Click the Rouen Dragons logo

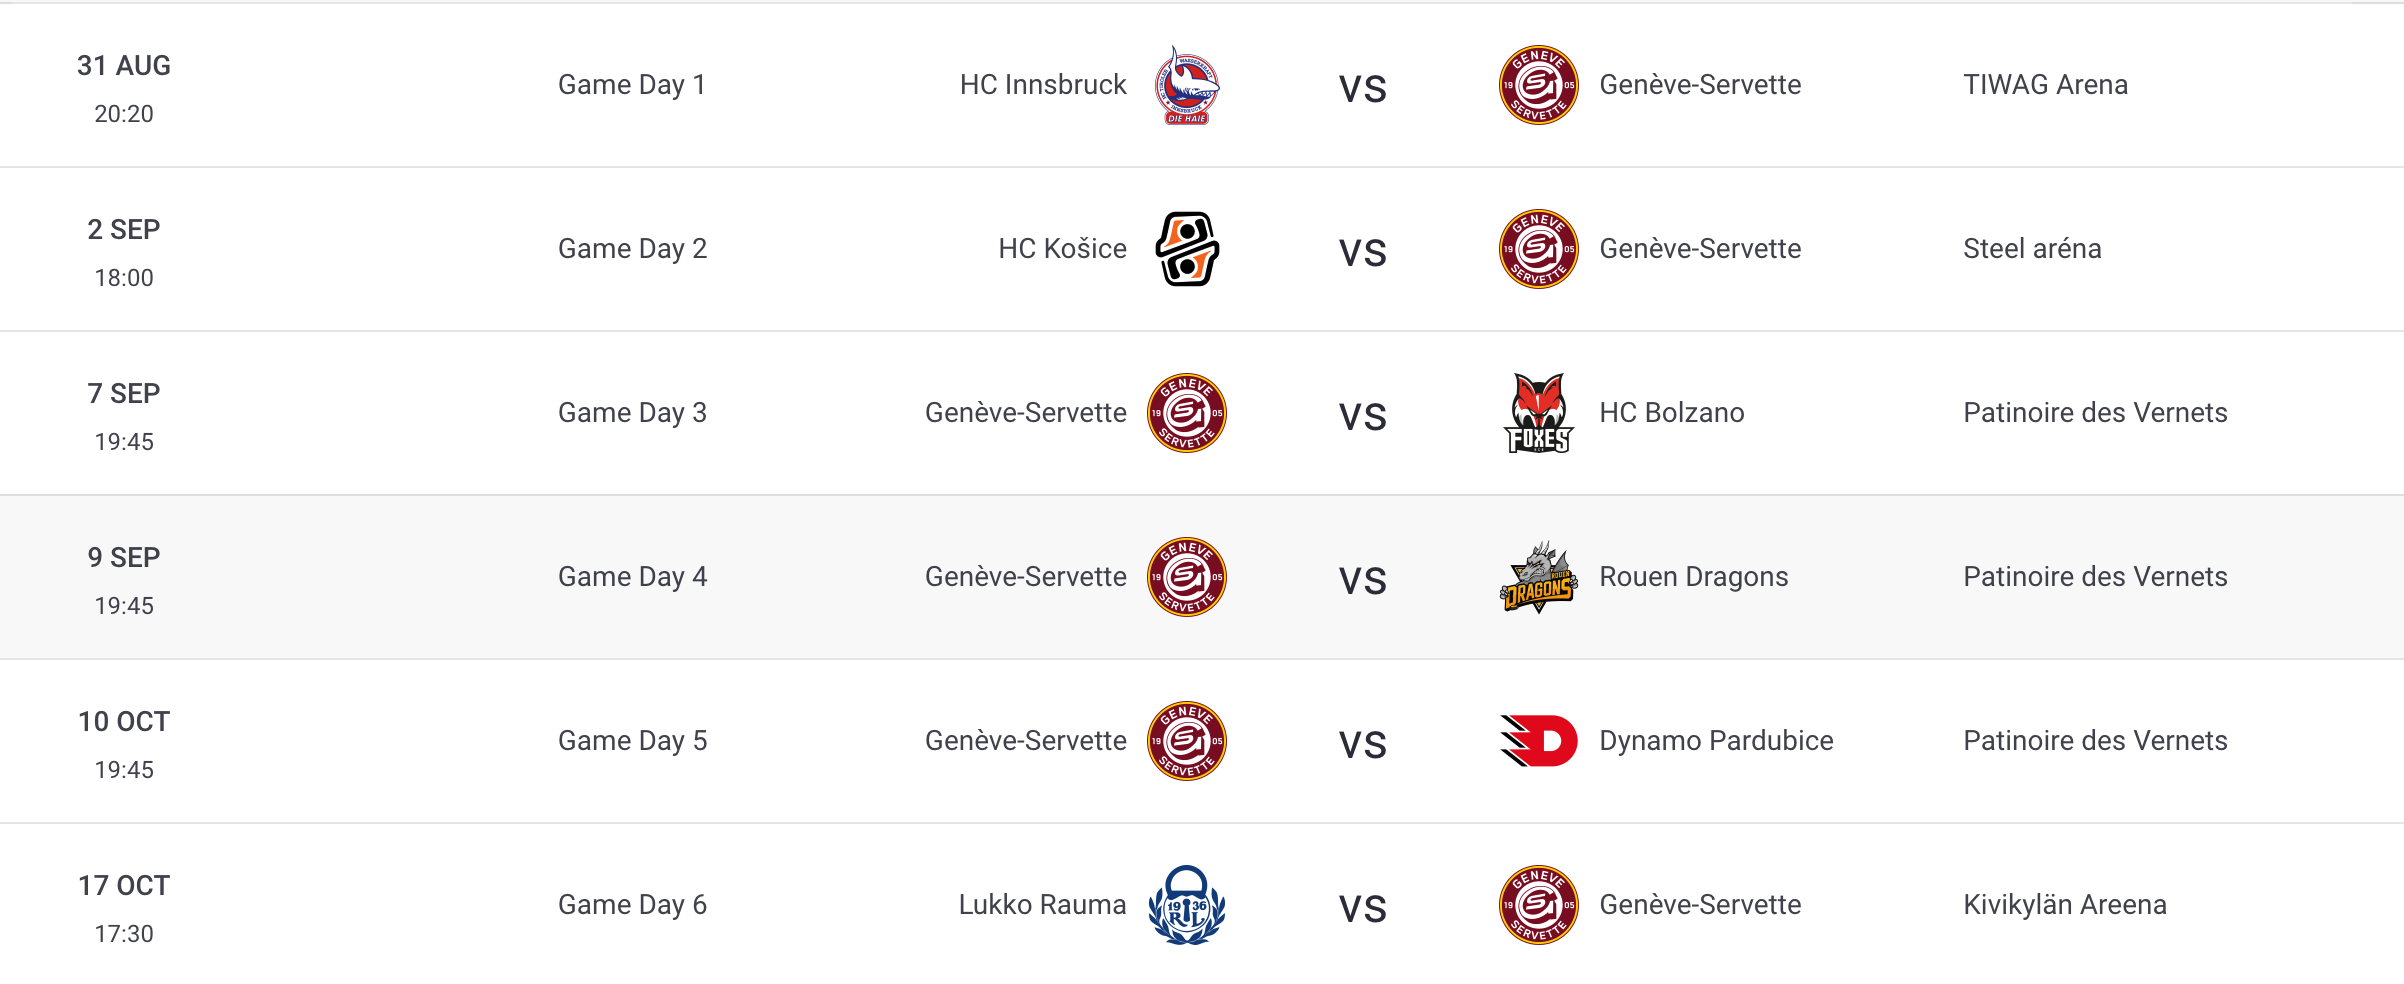[x=1538, y=577]
